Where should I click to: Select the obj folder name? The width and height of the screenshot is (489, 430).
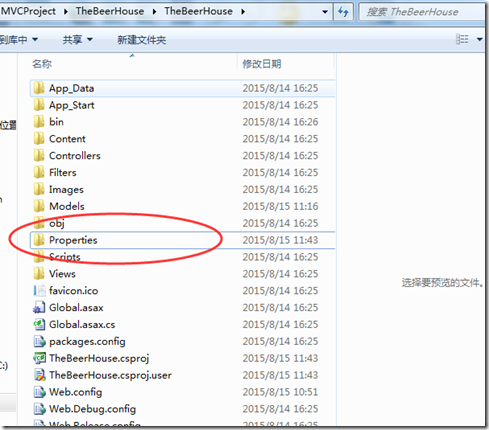click(56, 223)
